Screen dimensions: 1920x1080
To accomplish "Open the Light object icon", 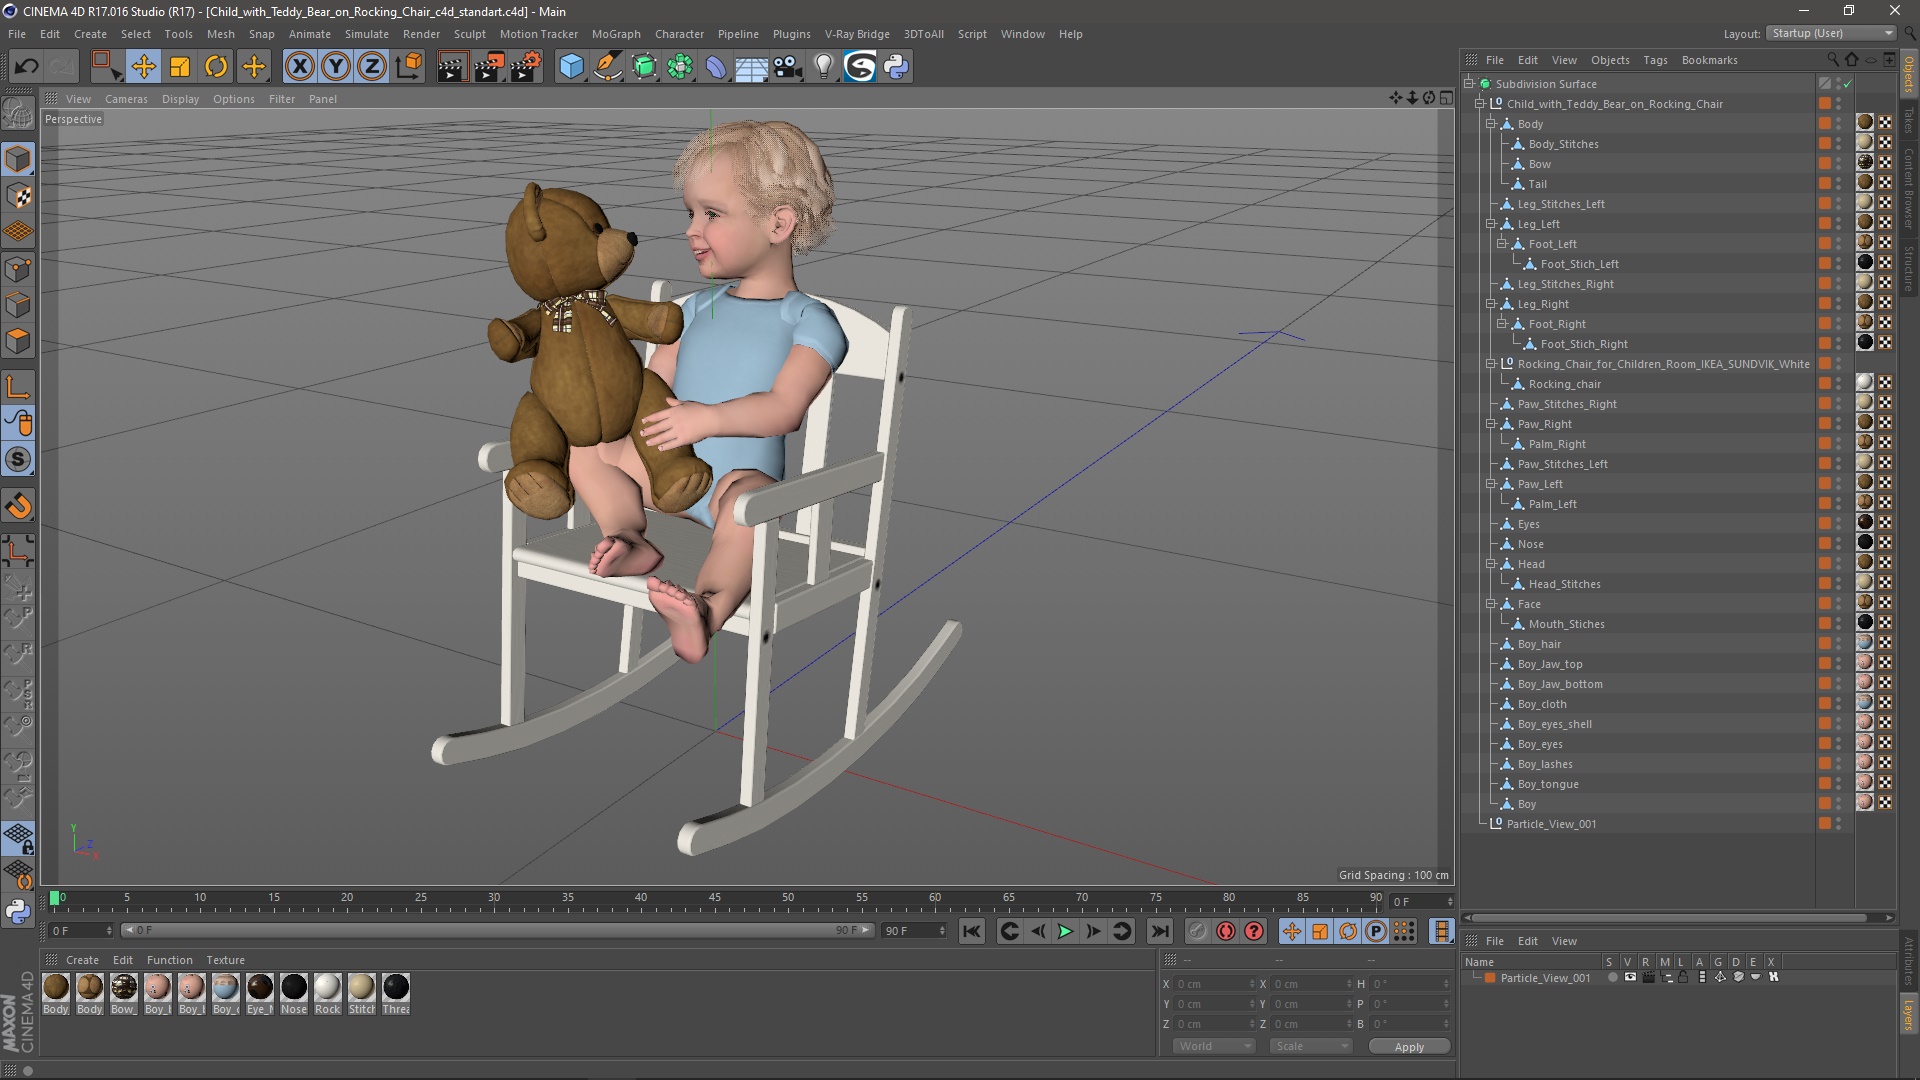I will click(823, 67).
